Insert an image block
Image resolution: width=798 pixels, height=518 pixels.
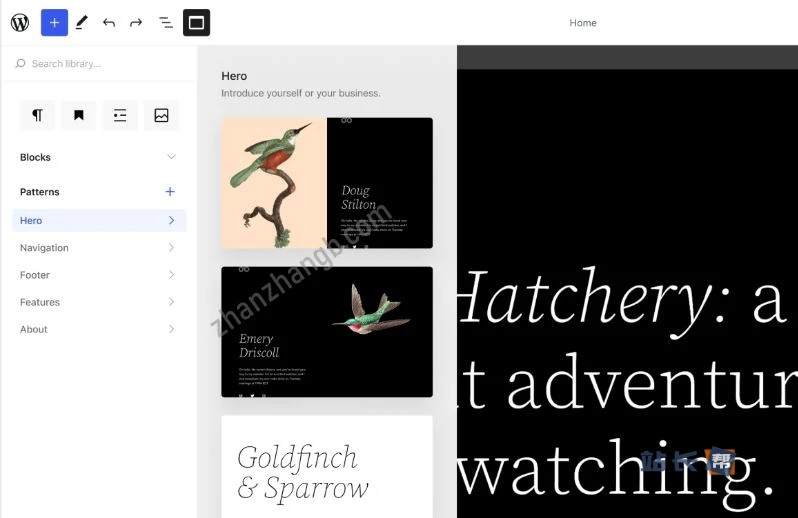coord(161,115)
